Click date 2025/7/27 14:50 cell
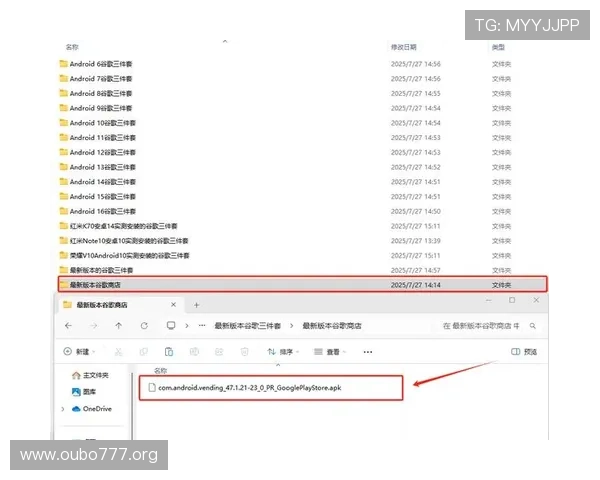Viewport: 600px width, 480px height. [415, 211]
